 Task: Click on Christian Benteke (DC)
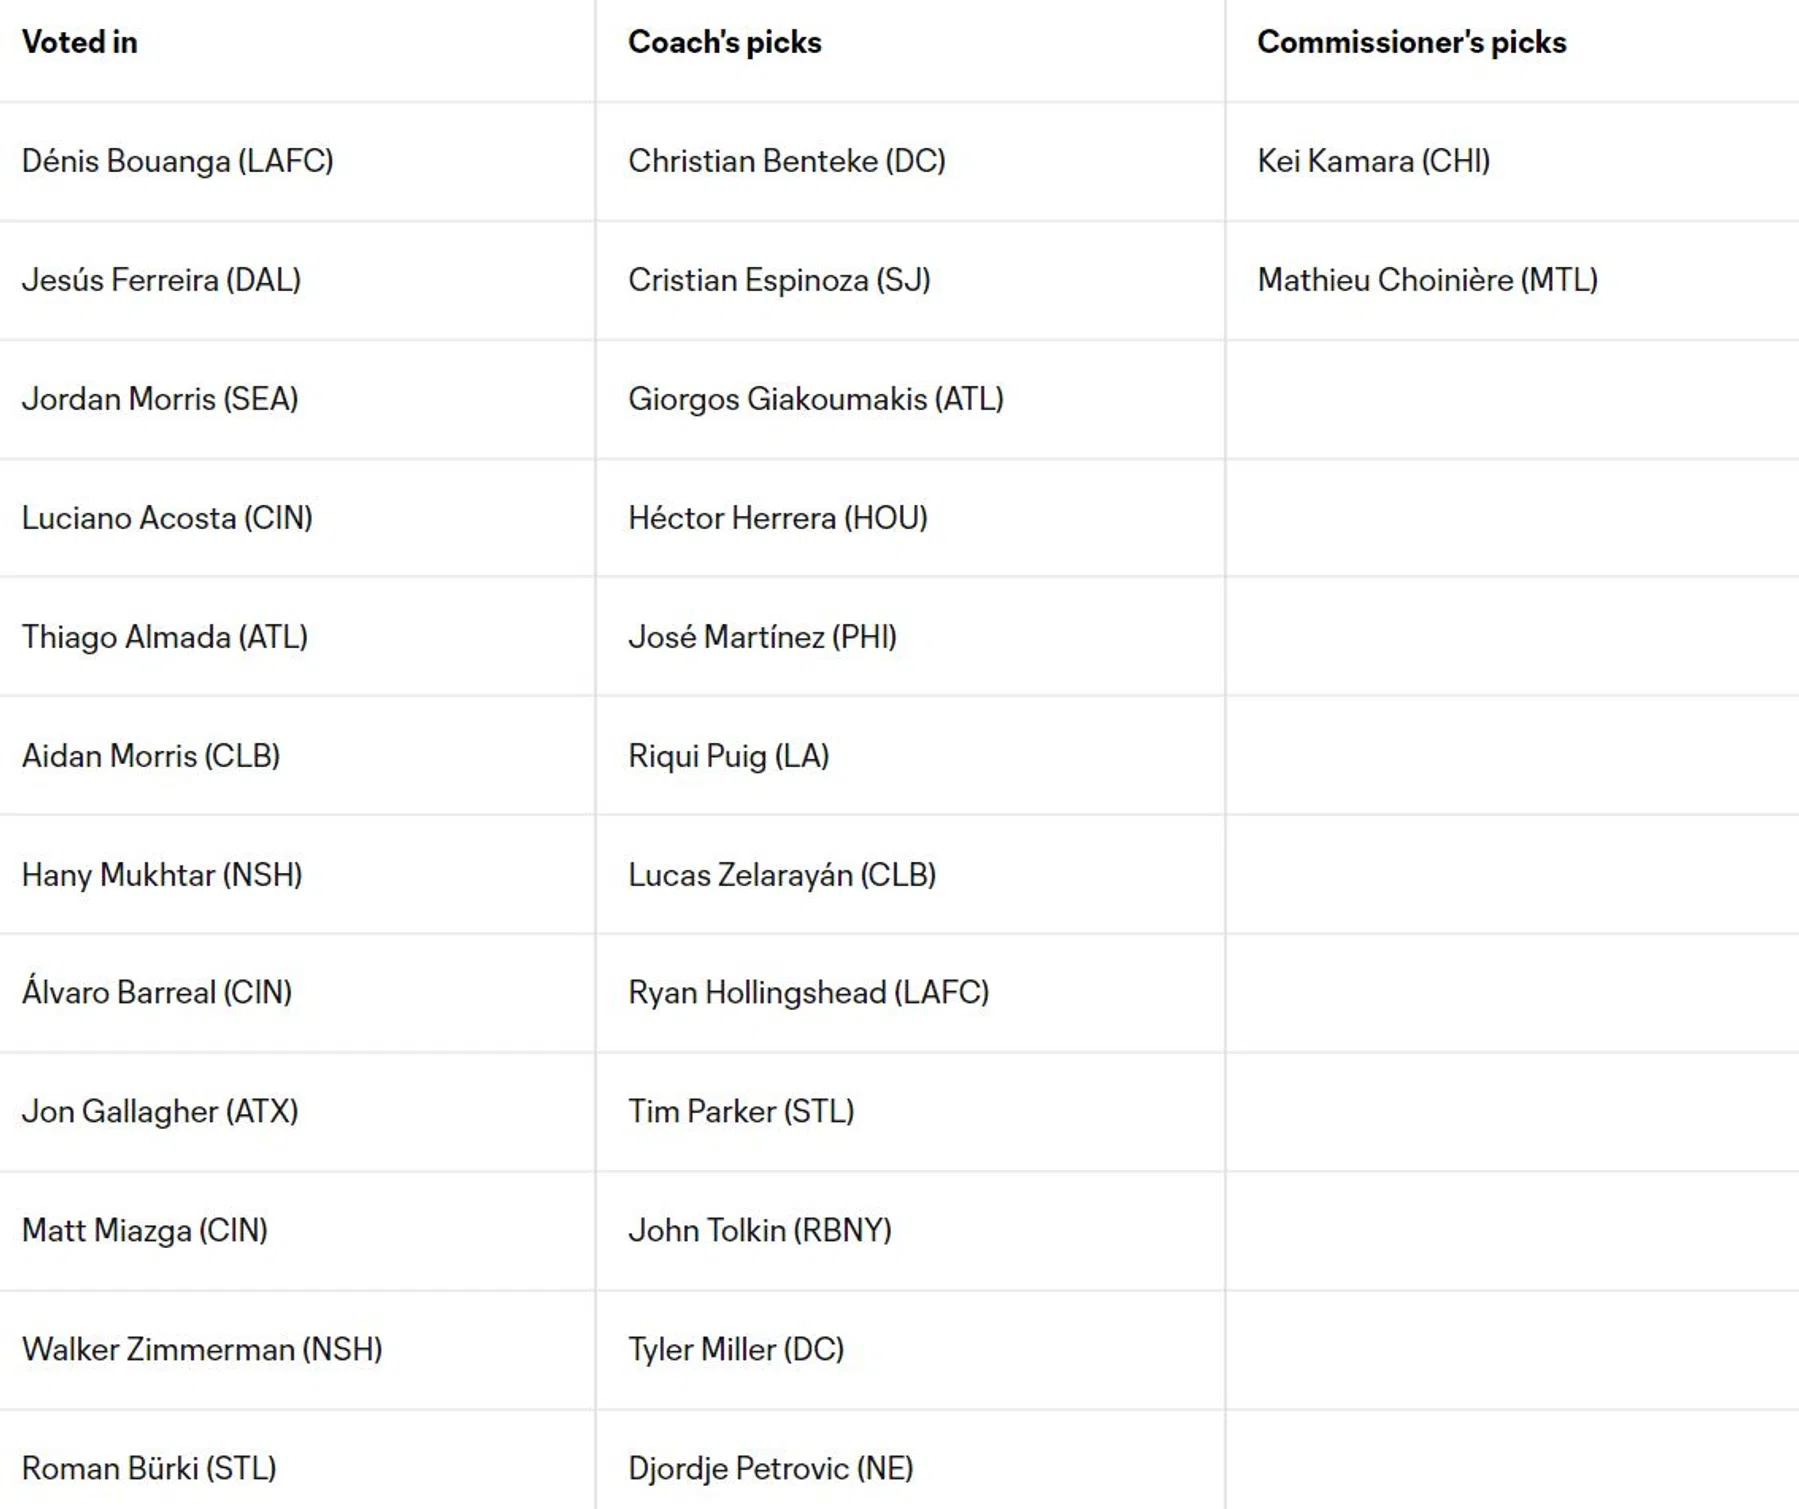[x=786, y=161]
